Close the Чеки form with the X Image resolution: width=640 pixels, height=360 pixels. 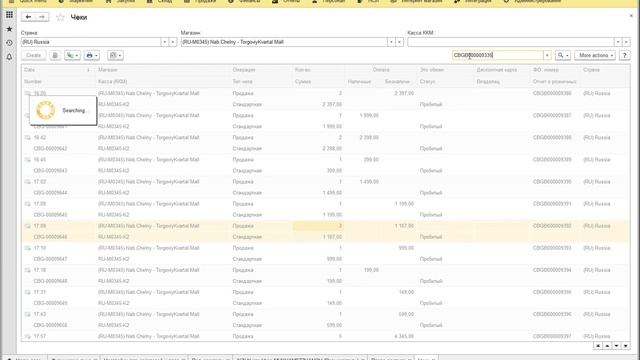click(631, 16)
